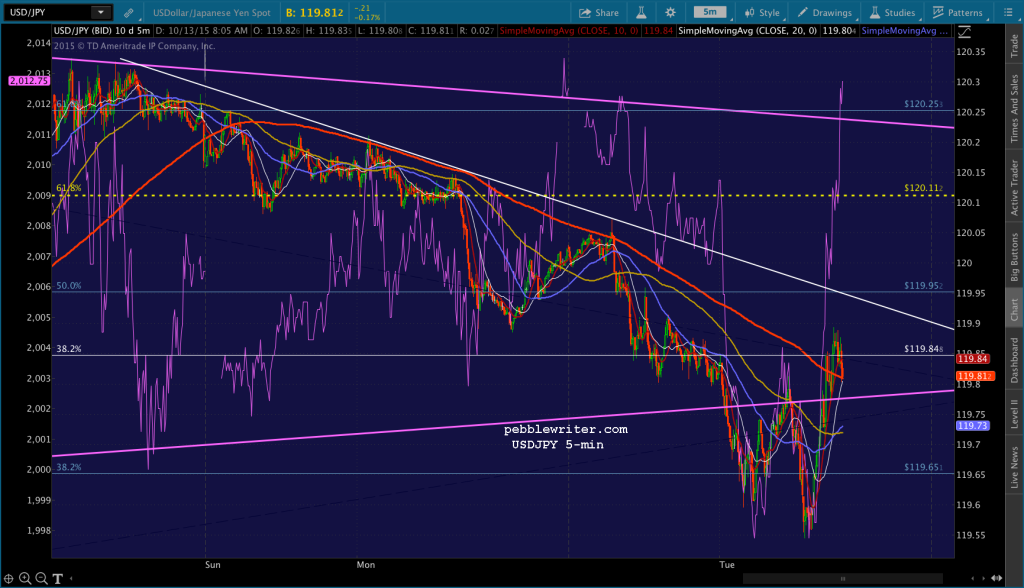Viewport: 1024px width, 588px height.
Task: Open the Level II side tab
Action: pos(1014,414)
